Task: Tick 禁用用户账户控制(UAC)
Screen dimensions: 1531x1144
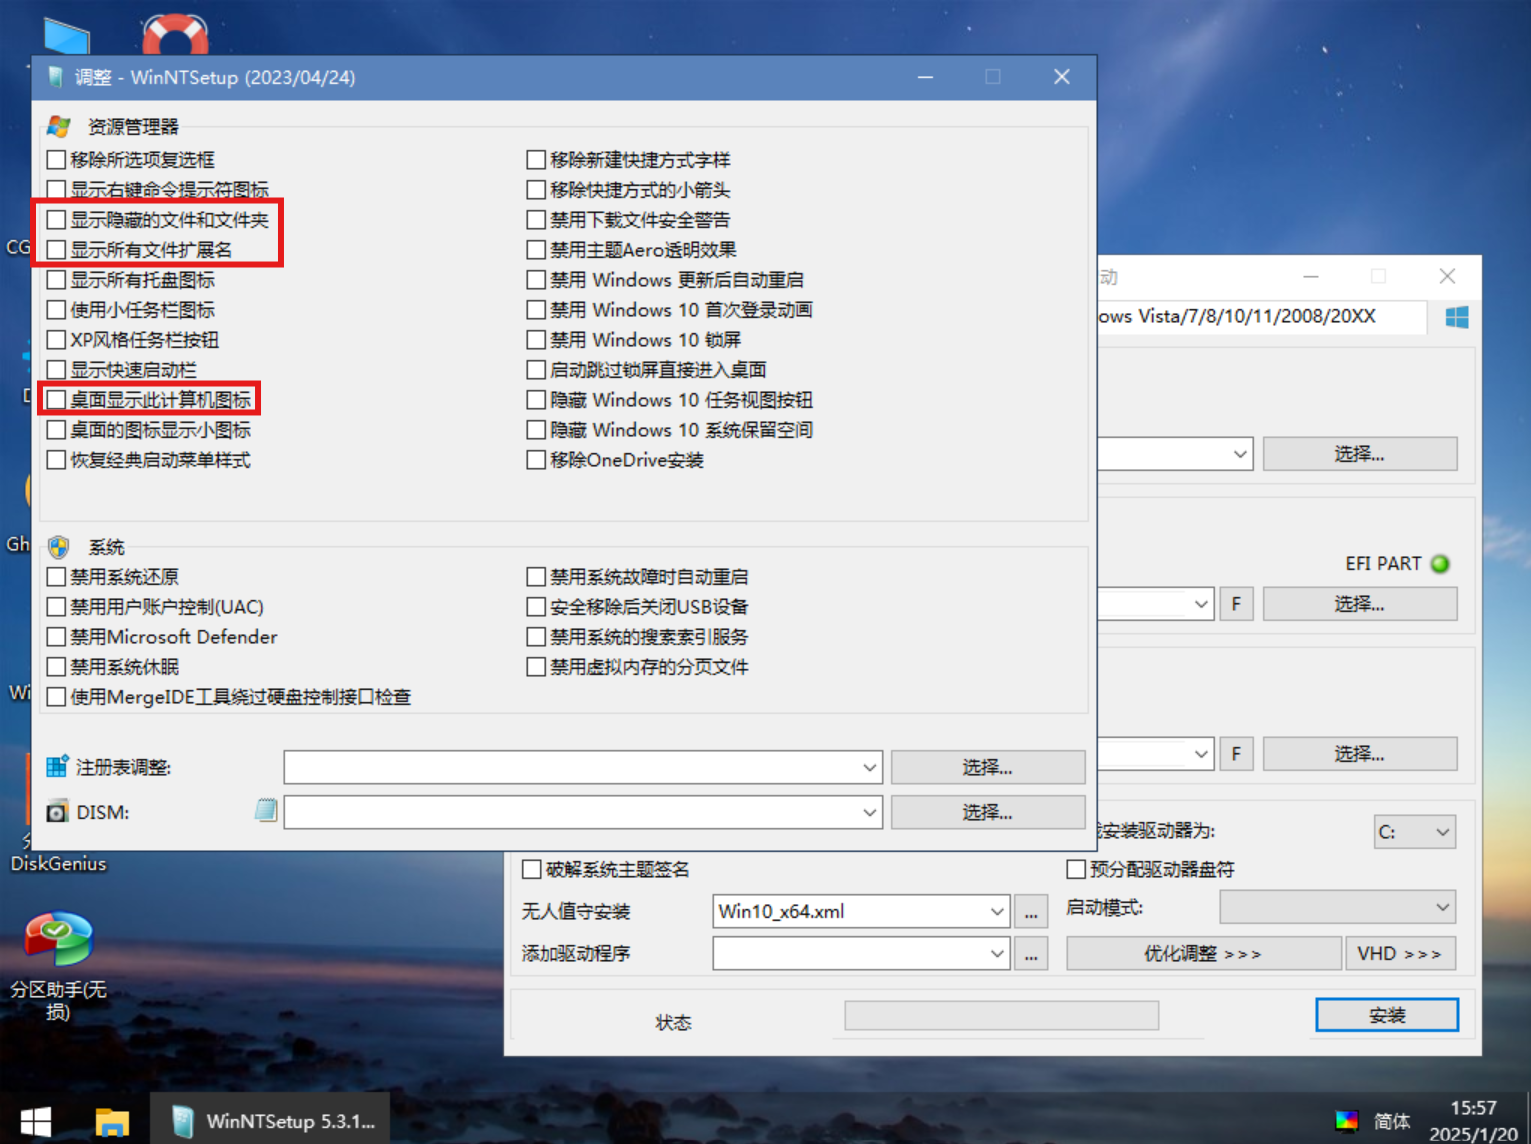Action: click(x=56, y=606)
